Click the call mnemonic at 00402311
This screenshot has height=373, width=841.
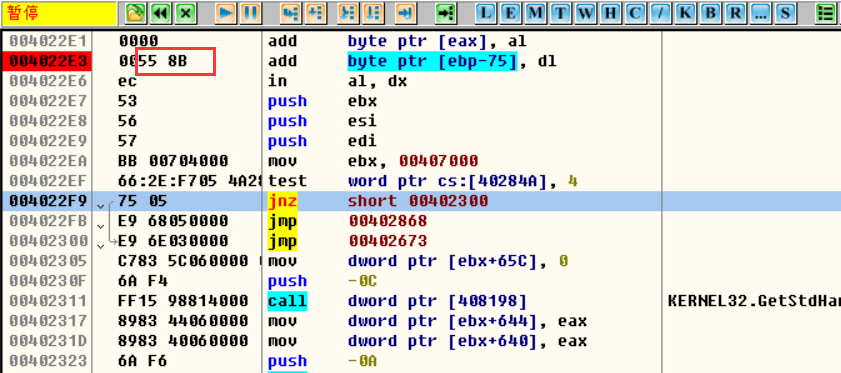pyautogui.click(x=287, y=301)
